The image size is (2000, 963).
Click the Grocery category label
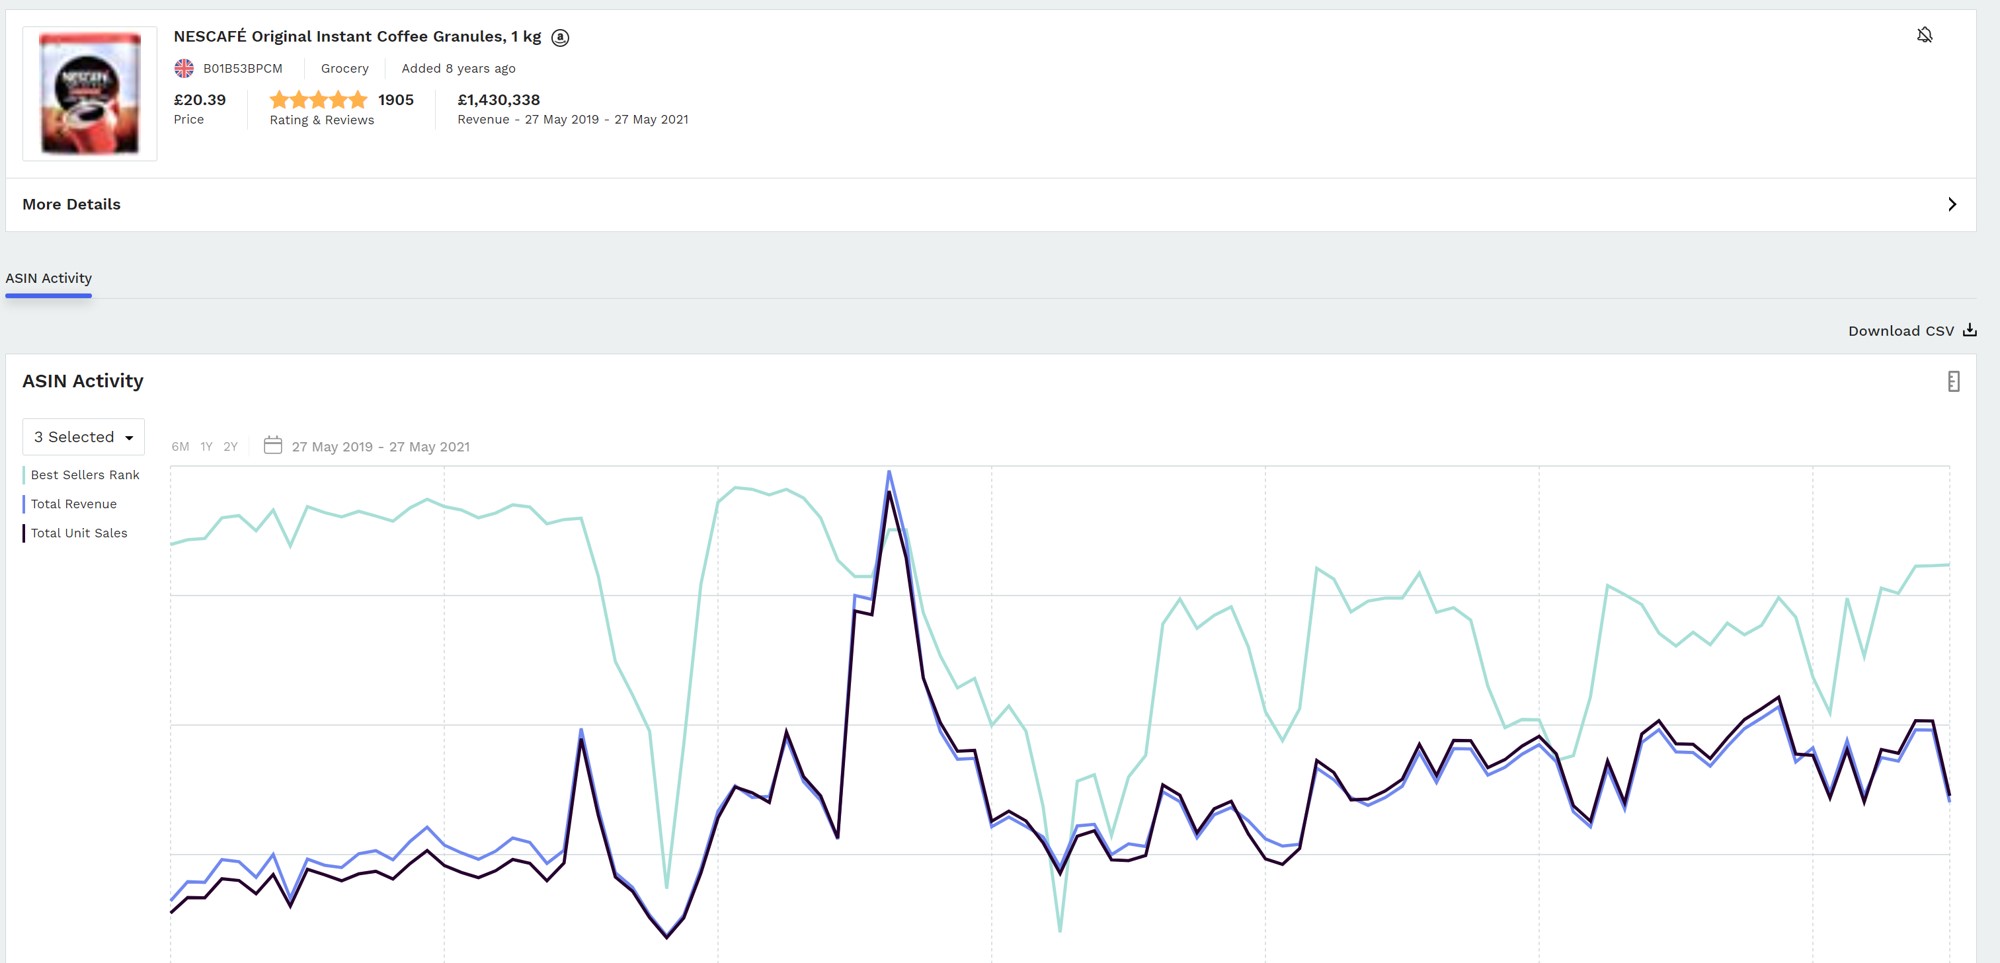[344, 68]
